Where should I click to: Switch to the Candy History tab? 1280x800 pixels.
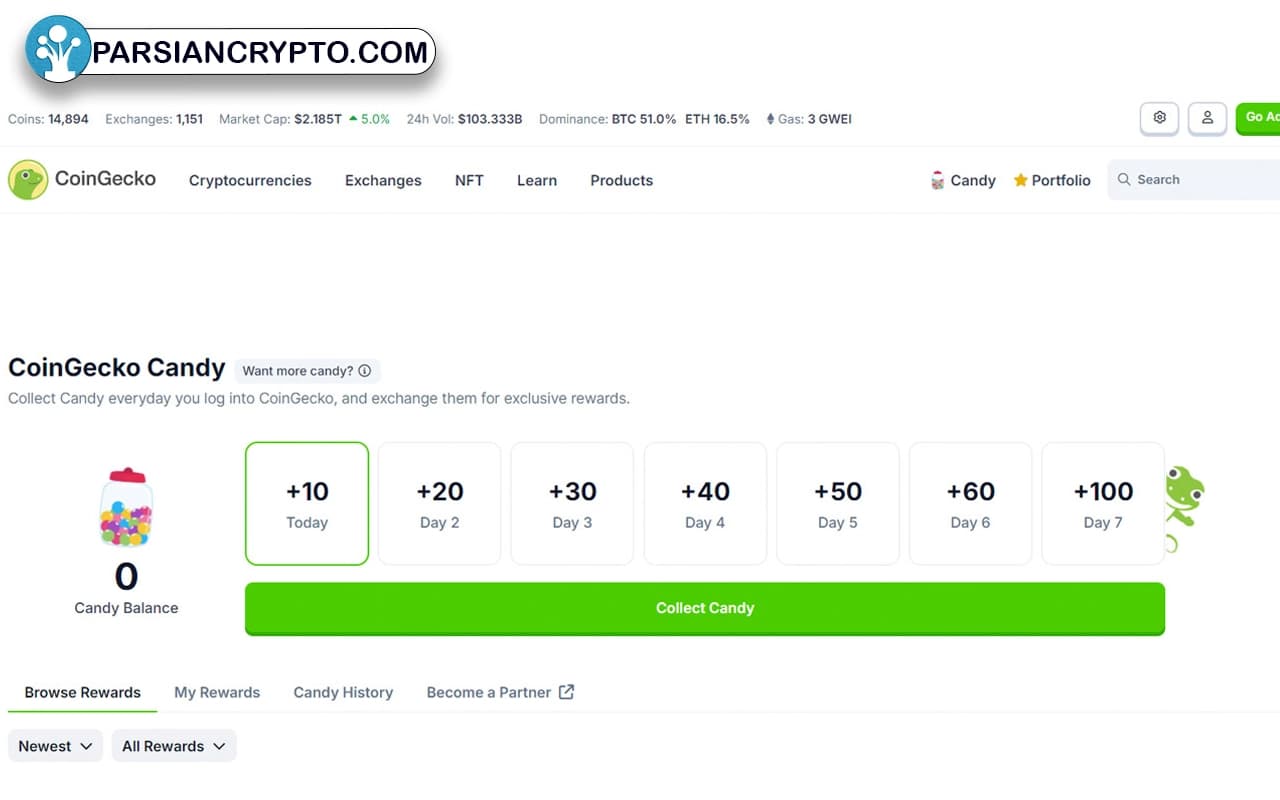[343, 692]
